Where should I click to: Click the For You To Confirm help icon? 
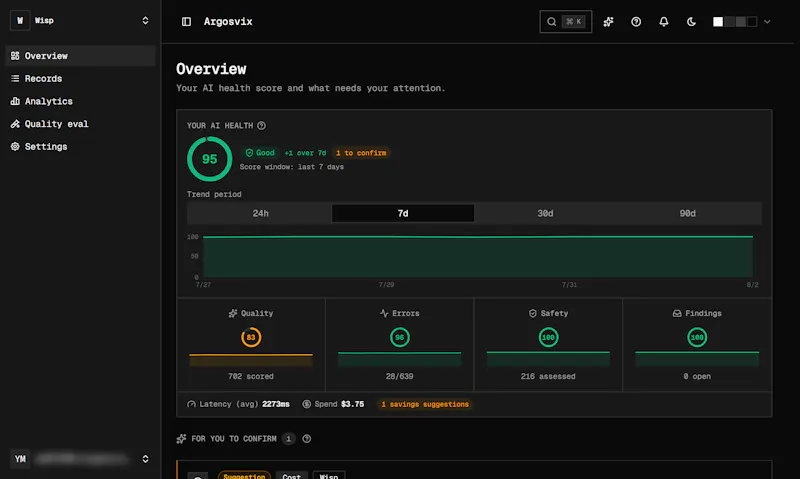(x=307, y=439)
